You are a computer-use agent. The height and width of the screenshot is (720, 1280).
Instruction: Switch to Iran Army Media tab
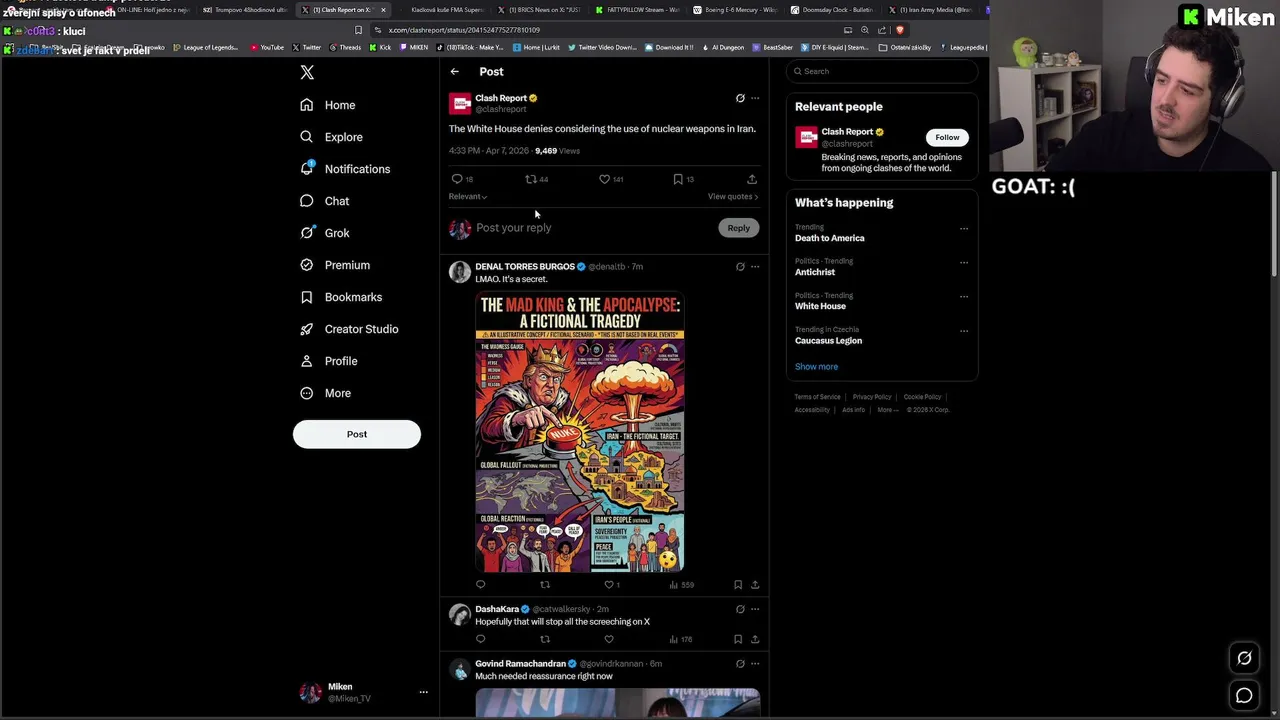pos(931,10)
